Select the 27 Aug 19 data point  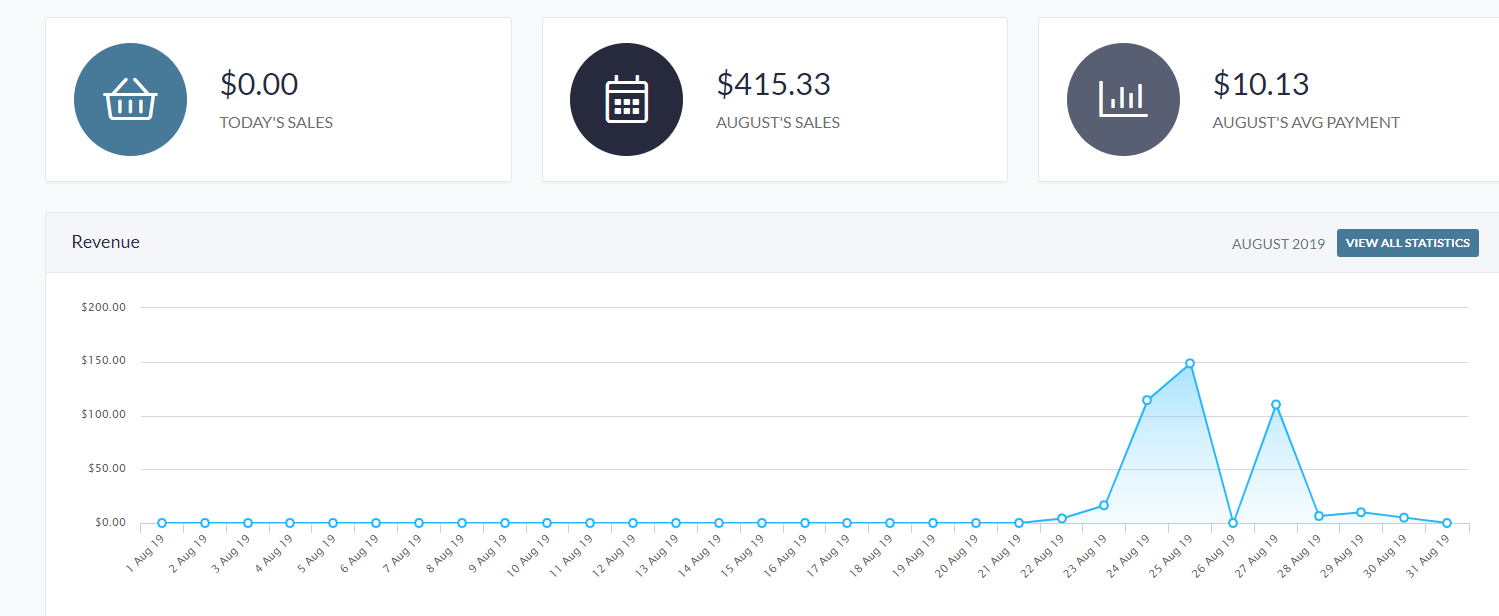click(1275, 405)
